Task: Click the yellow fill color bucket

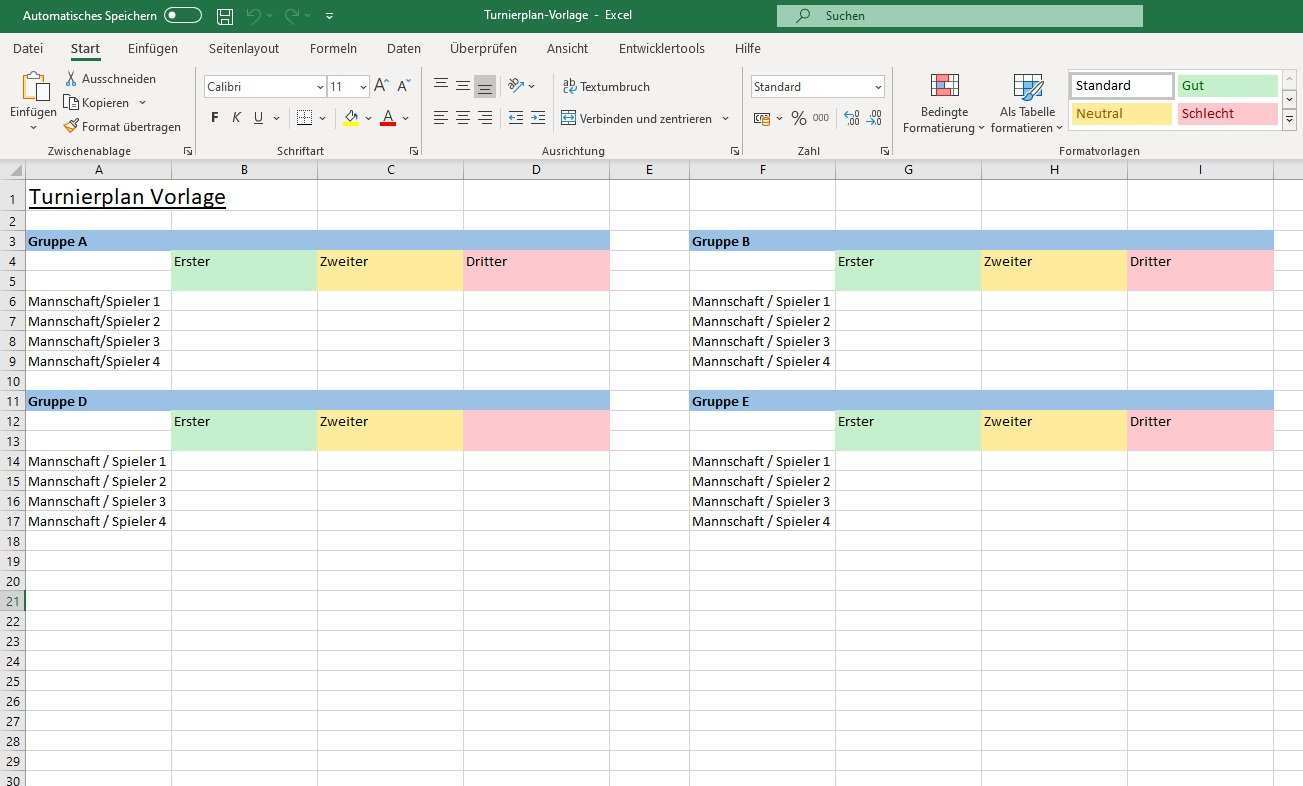Action: 351,118
